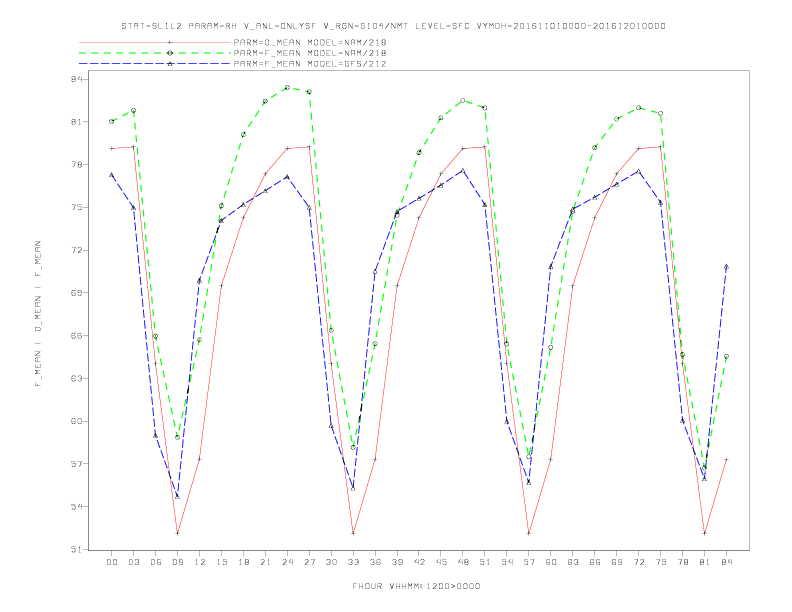Click the y-axis tick label 75
The height and width of the screenshot is (612, 792).
coord(76,208)
